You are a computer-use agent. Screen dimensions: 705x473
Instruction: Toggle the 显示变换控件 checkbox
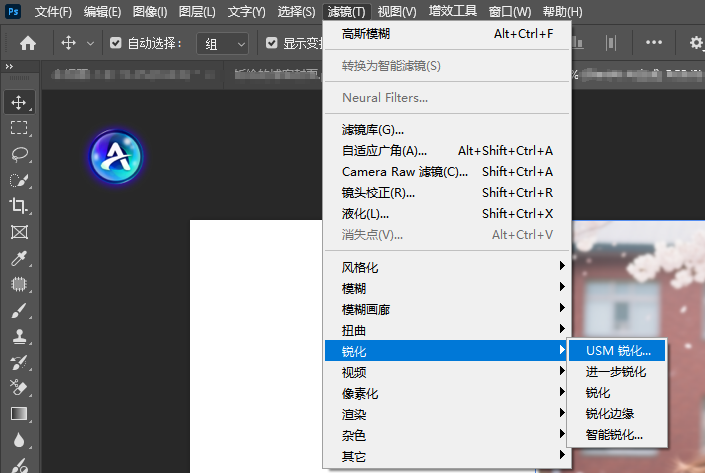tap(272, 43)
